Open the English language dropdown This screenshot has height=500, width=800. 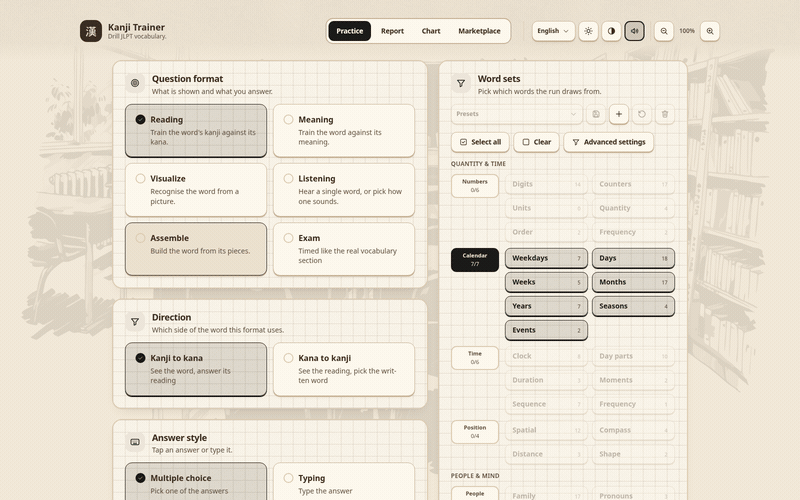tap(553, 31)
